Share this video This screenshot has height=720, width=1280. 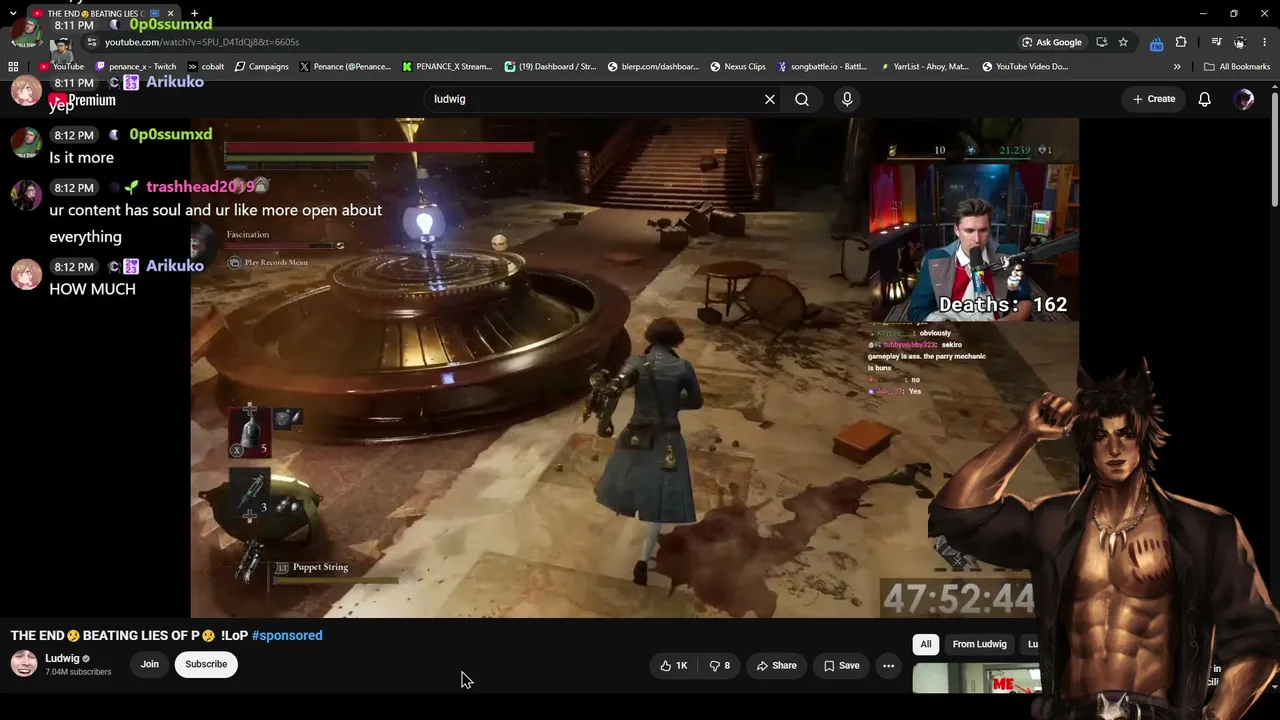(777, 666)
